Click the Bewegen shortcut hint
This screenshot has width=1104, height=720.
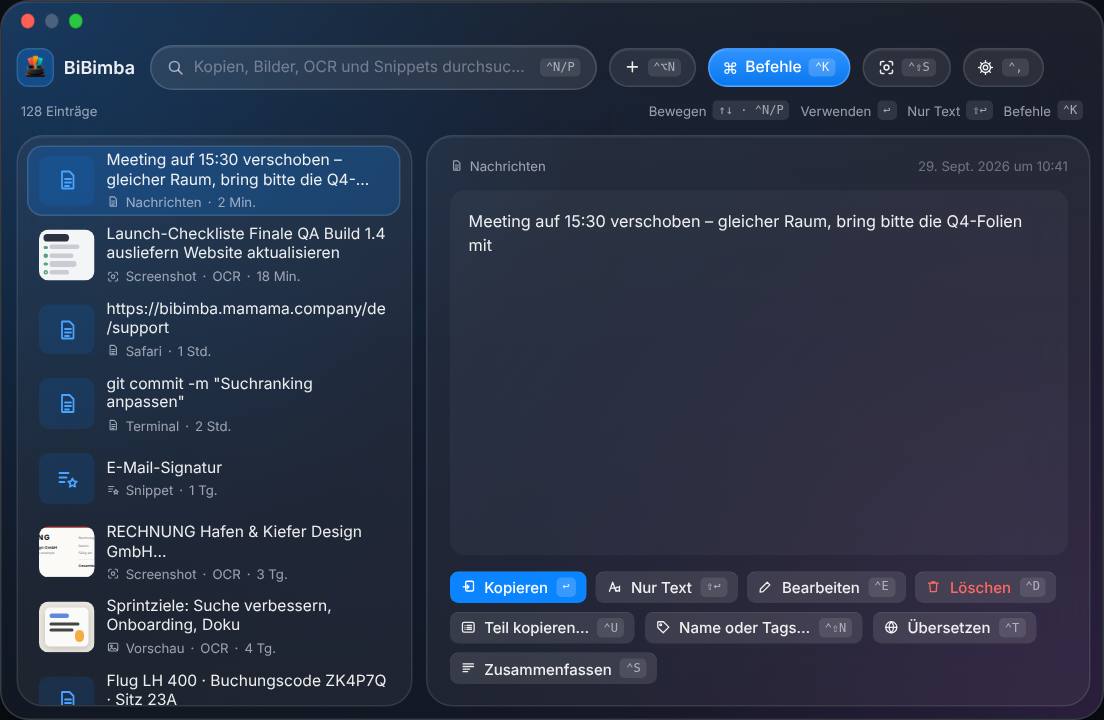[718, 111]
